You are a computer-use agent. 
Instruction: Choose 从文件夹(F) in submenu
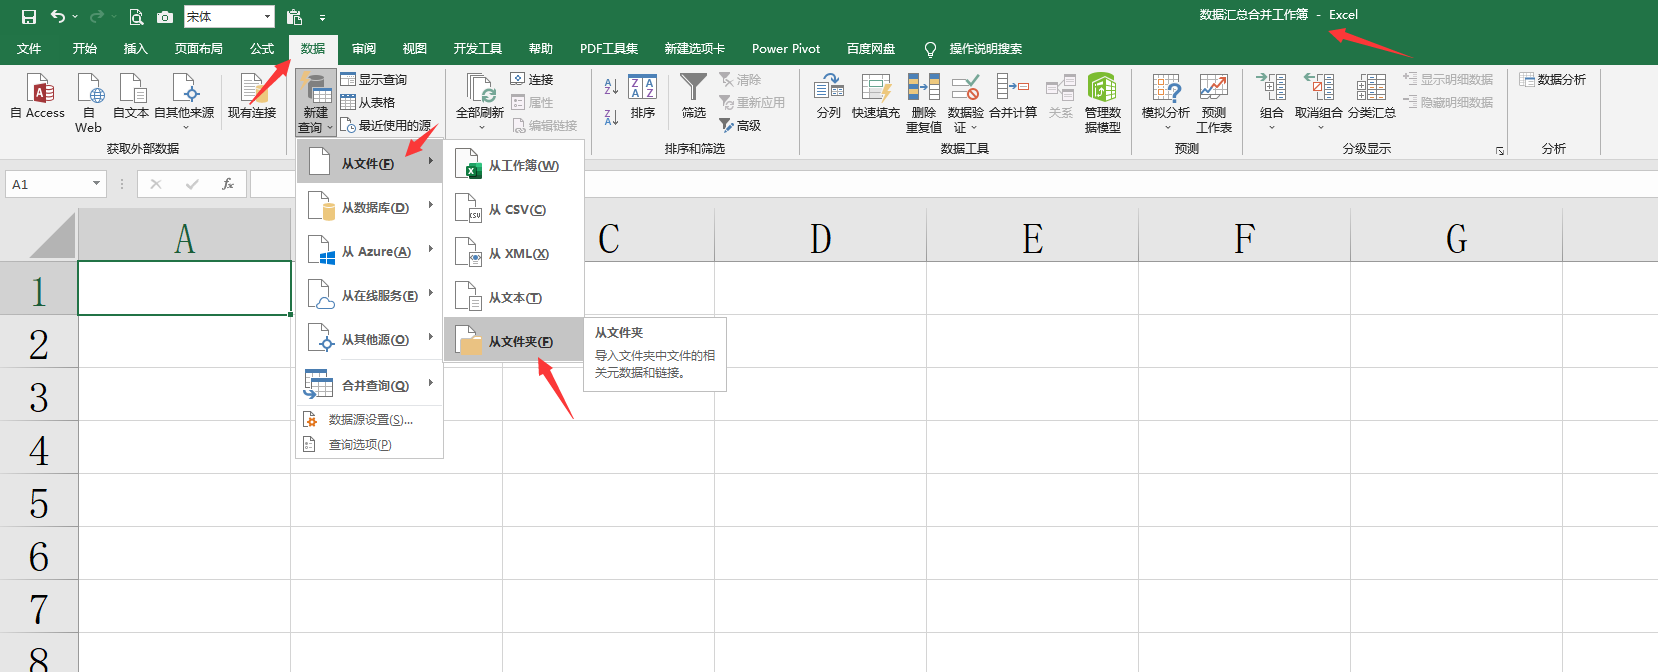point(514,341)
